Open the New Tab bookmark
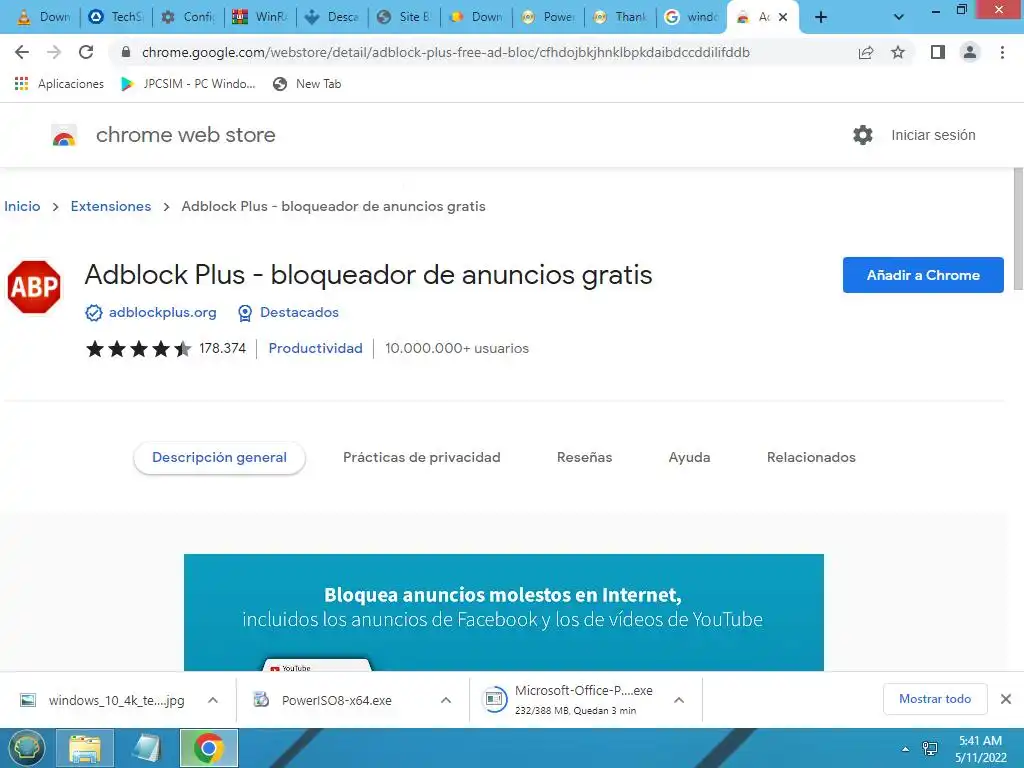This screenshot has width=1024, height=768. pyautogui.click(x=307, y=84)
